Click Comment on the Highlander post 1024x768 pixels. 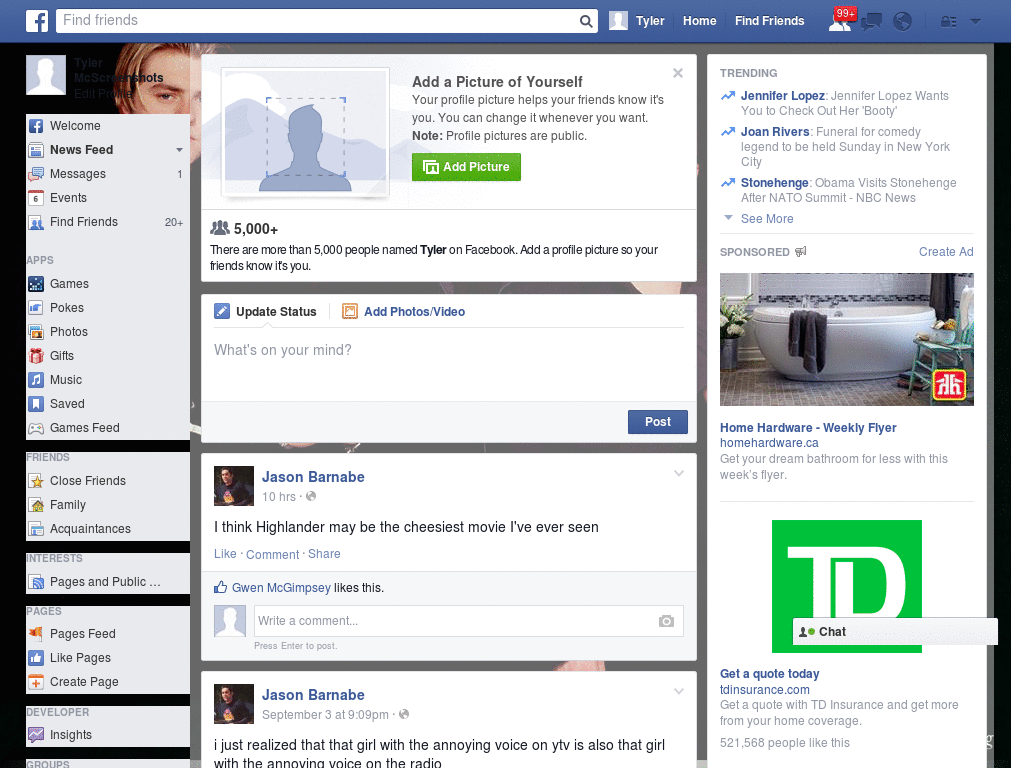[272, 554]
